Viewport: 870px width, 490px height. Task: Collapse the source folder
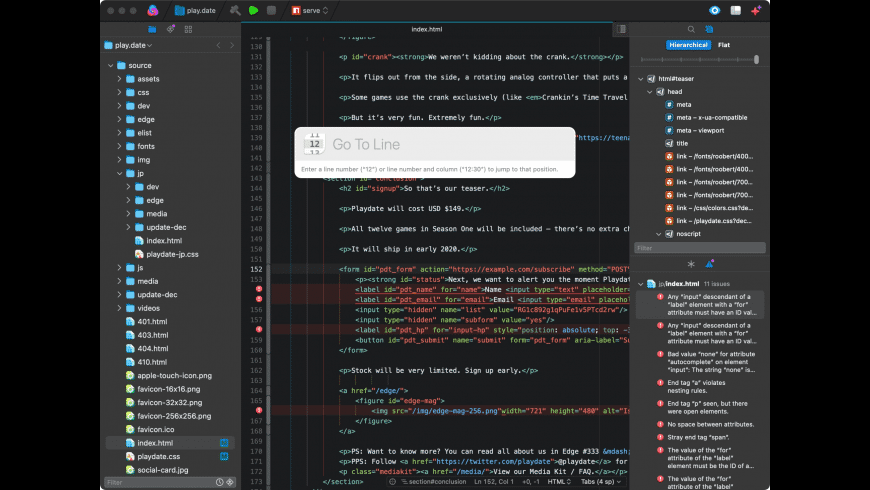[x=108, y=65]
